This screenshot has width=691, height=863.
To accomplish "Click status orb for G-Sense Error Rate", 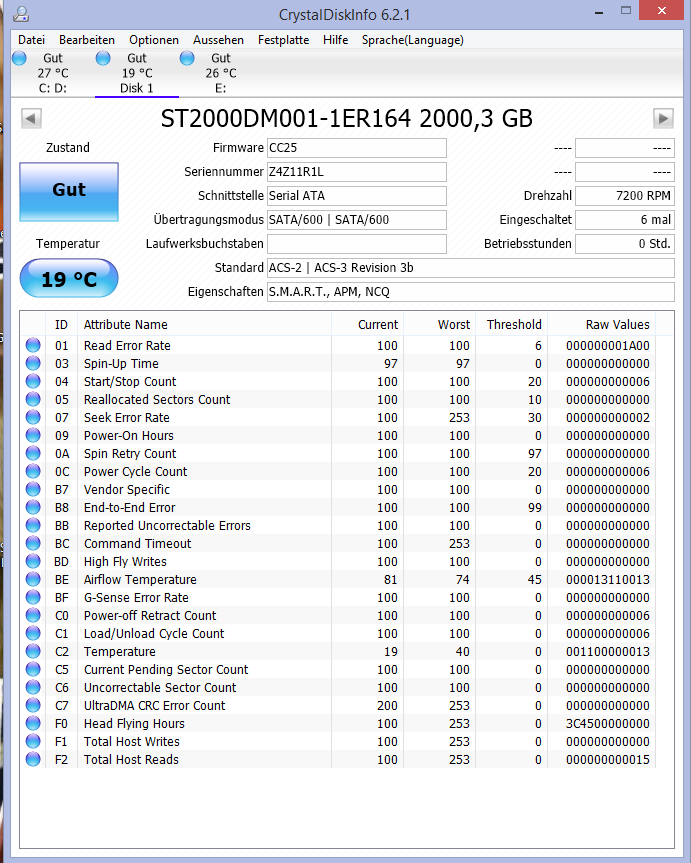I will coord(33,597).
